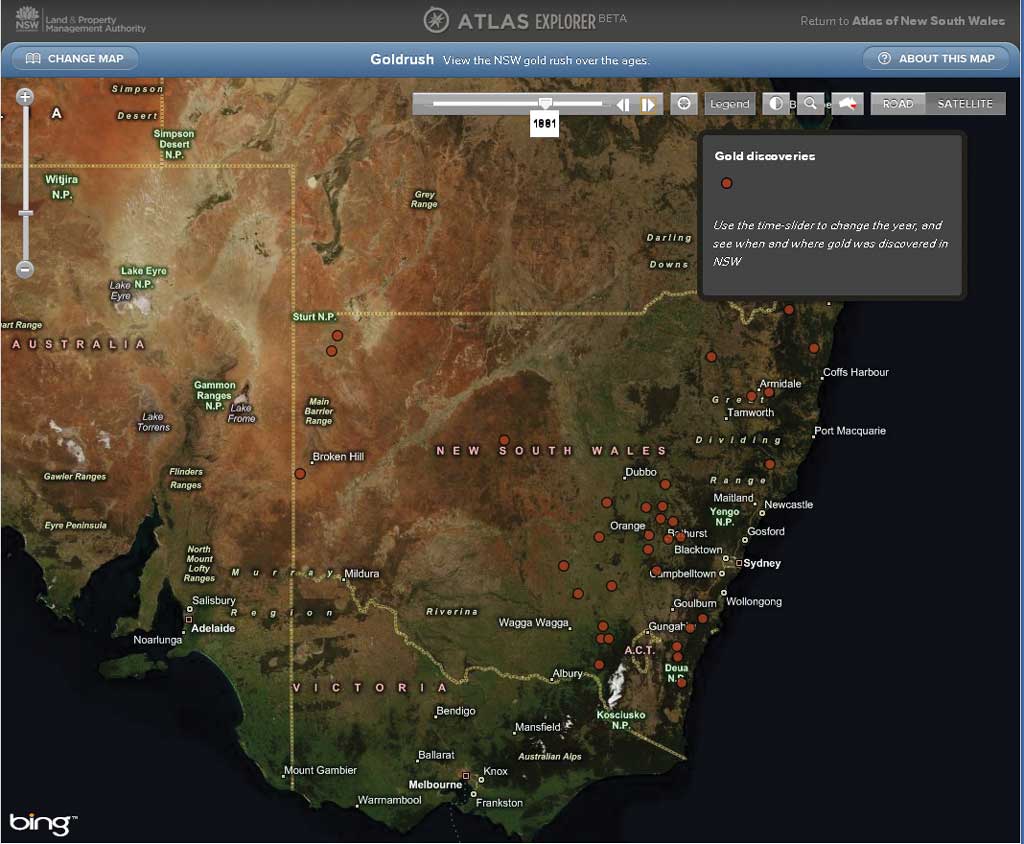The width and height of the screenshot is (1024, 844).
Task: Click the Sydney city label
Action: pyautogui.click(x=761, y=563)
